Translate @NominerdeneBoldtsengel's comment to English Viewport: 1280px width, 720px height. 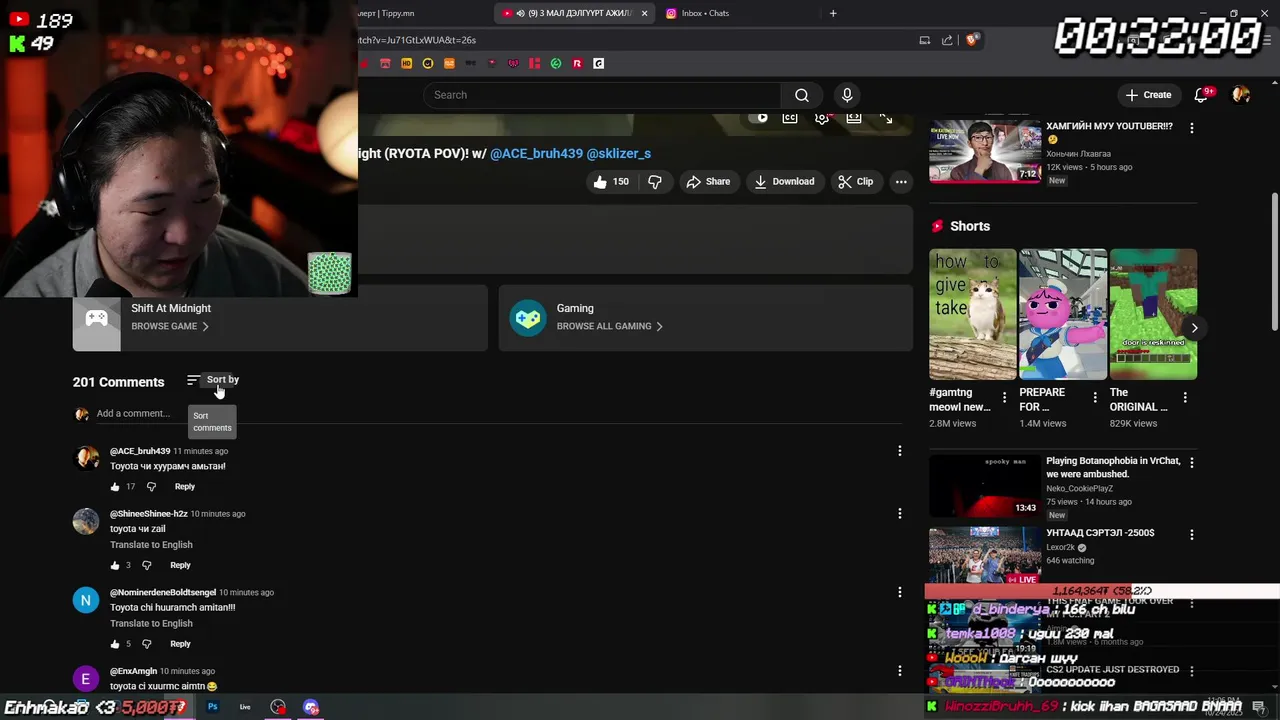click(151, 624)
